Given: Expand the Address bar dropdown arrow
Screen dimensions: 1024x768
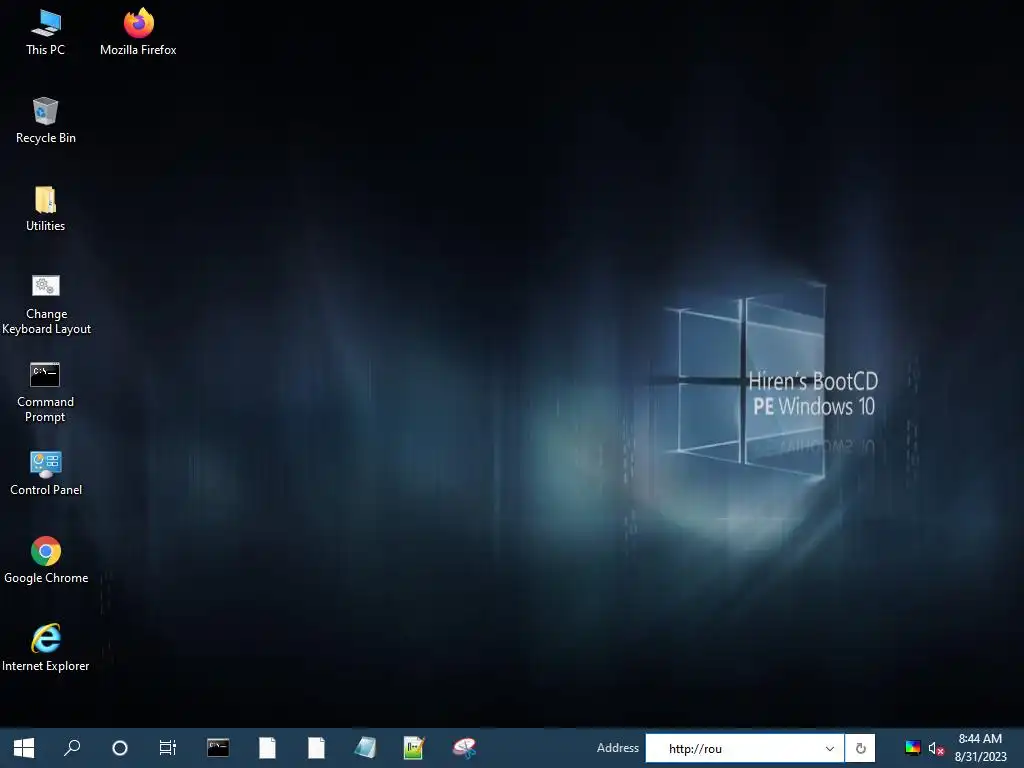Looking at the screenshot, I should pos(830,748).
